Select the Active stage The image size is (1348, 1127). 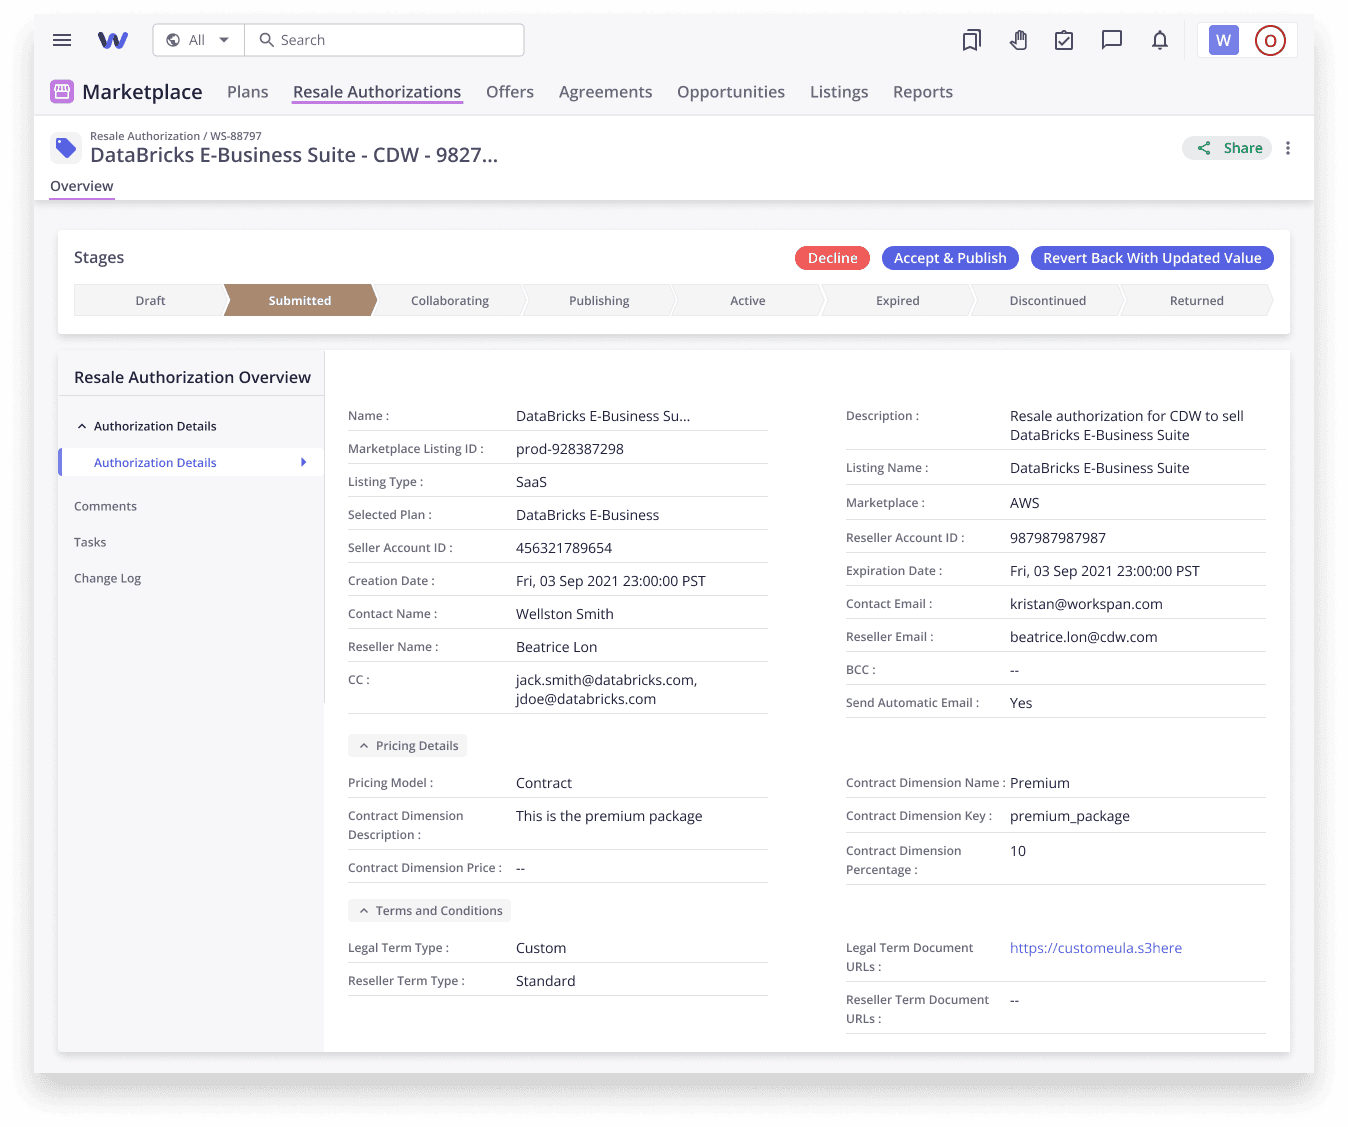748,300
